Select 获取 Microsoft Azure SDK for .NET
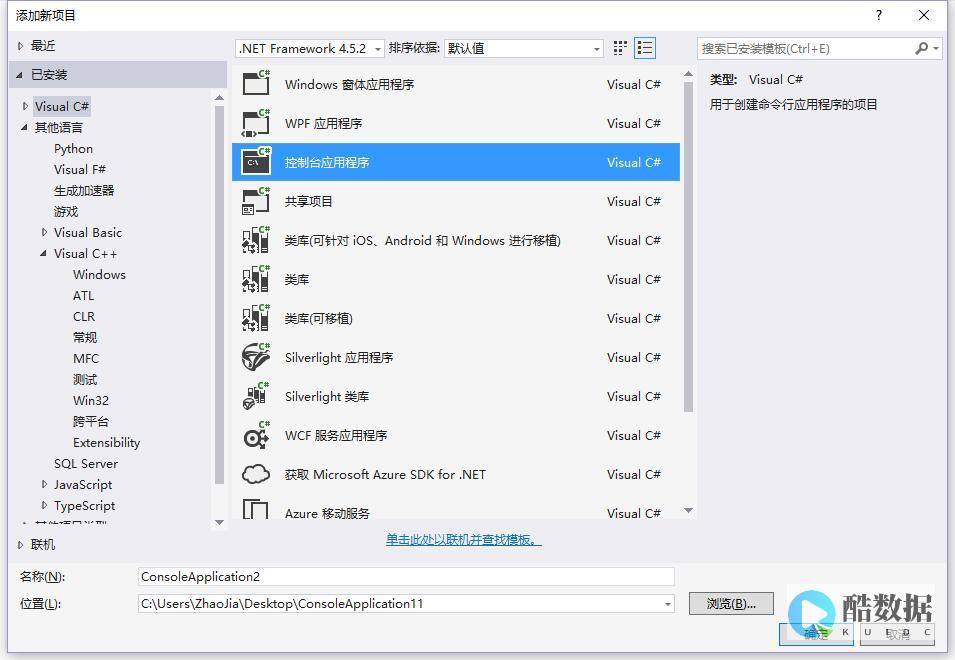 385,474
